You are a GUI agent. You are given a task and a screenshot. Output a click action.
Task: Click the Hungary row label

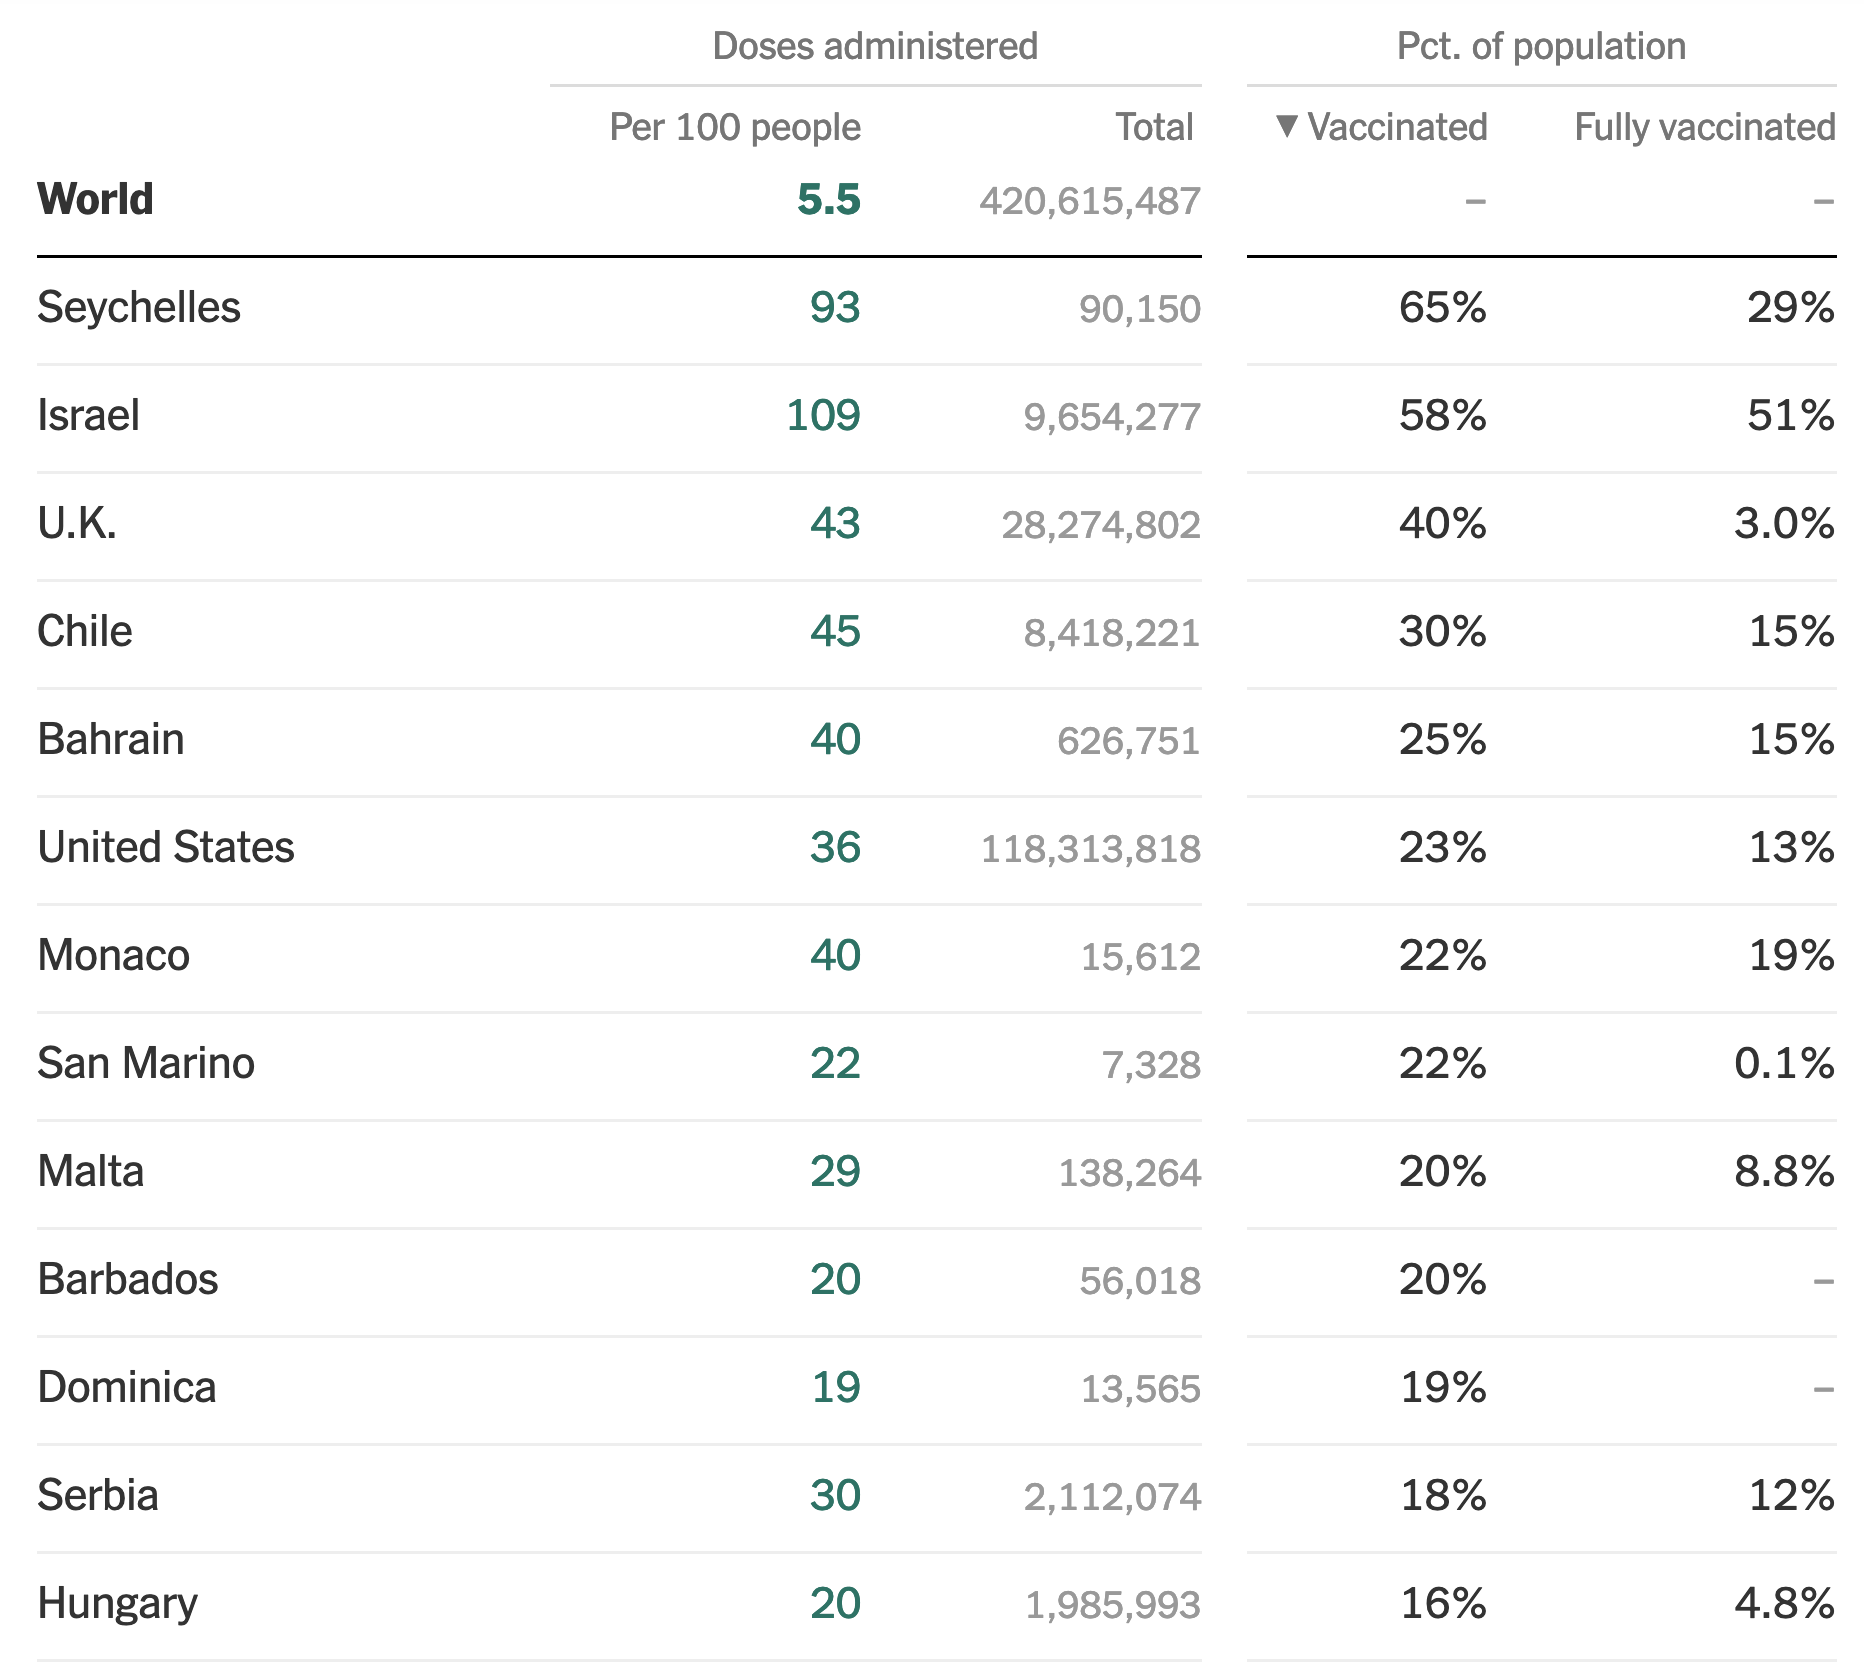[x=118, y=1603]
